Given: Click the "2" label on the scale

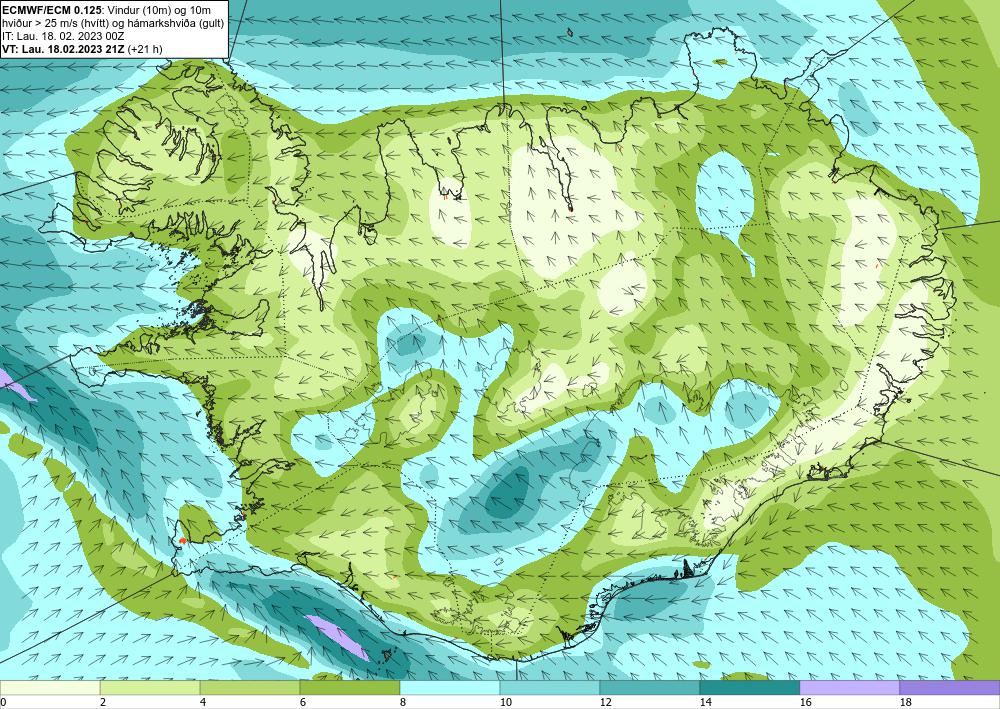Looking at the screenshot, I should tap(103, 703).
